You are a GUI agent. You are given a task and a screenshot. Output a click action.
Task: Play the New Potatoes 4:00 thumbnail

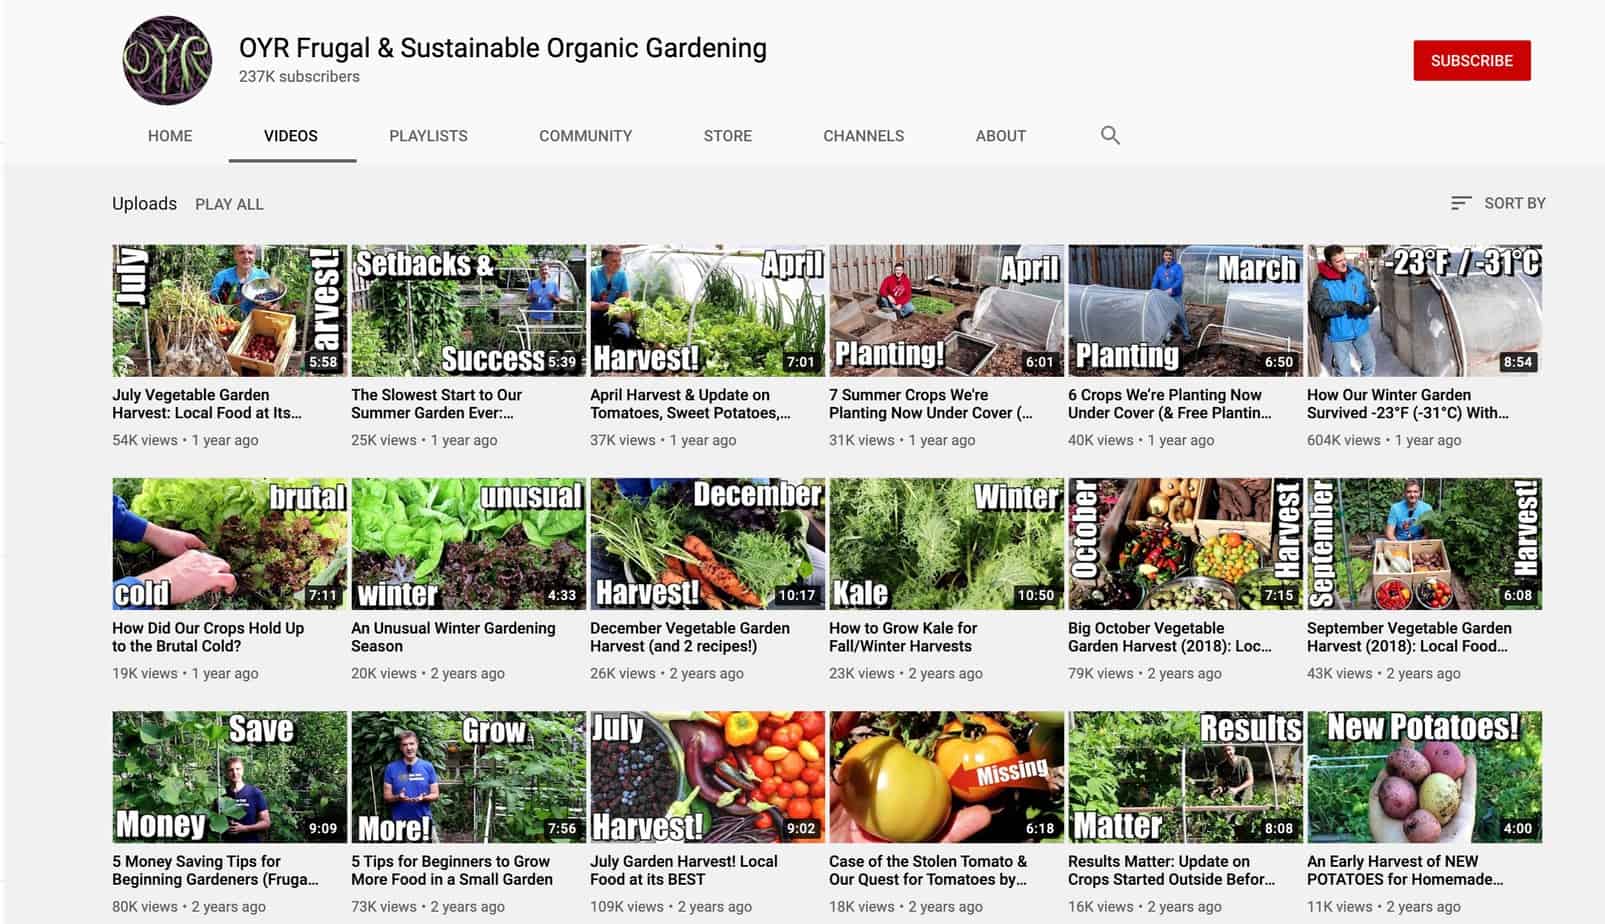[1424, 776]
